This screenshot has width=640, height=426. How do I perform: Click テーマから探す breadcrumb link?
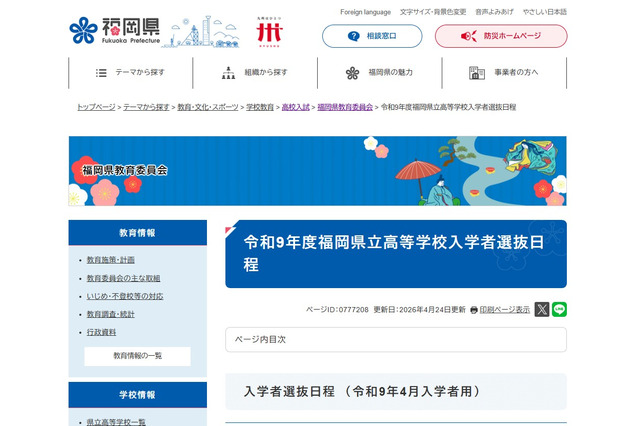tap(146, 107)
